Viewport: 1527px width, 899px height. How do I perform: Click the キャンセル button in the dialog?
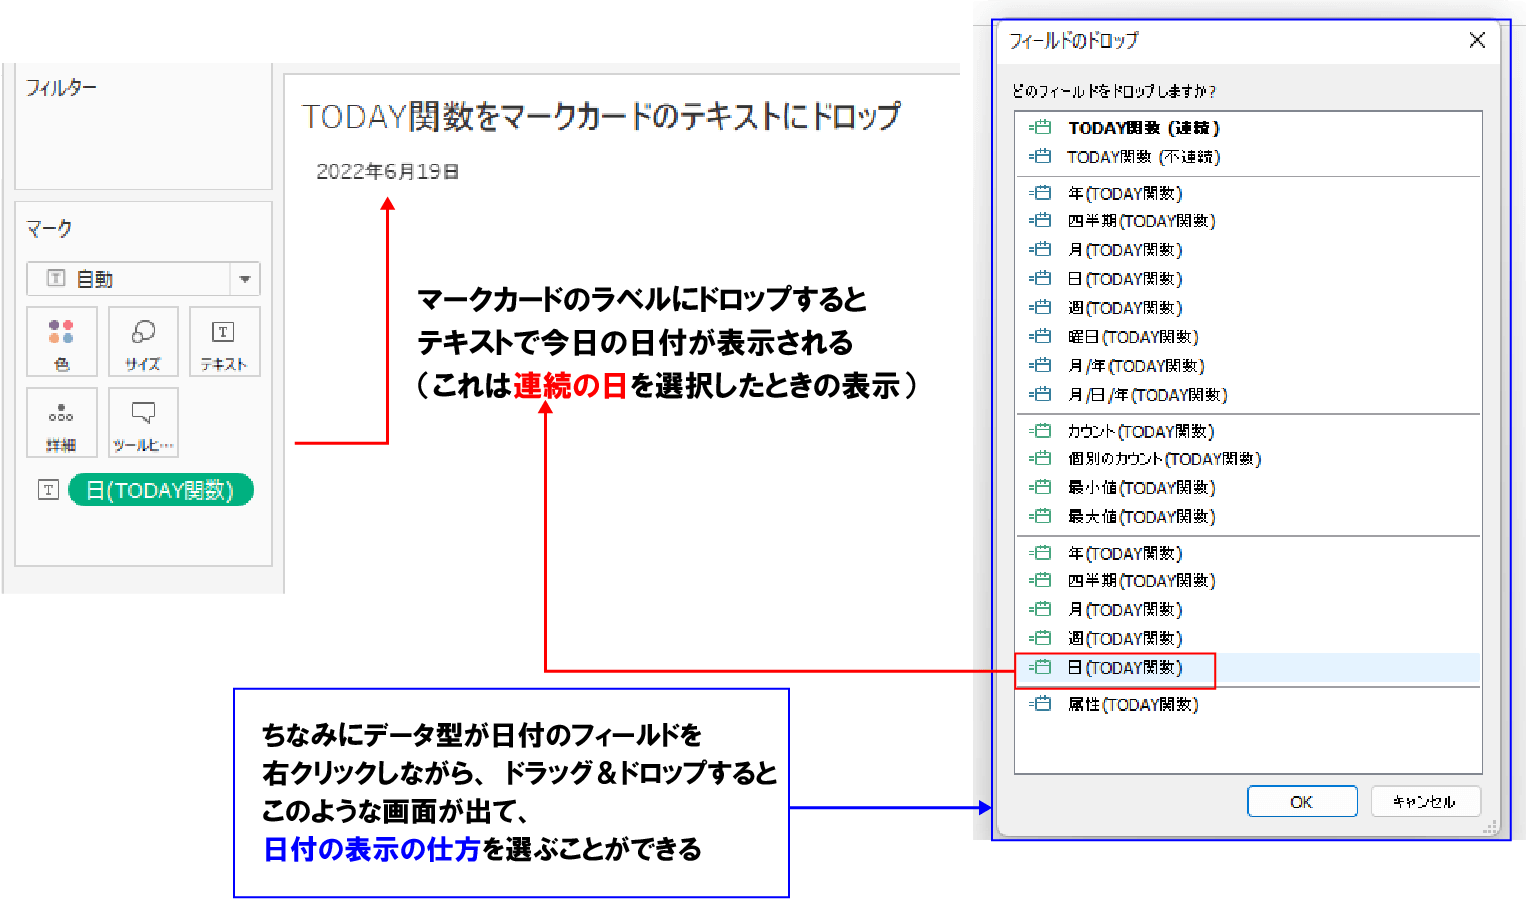[x=1426, y=801]
